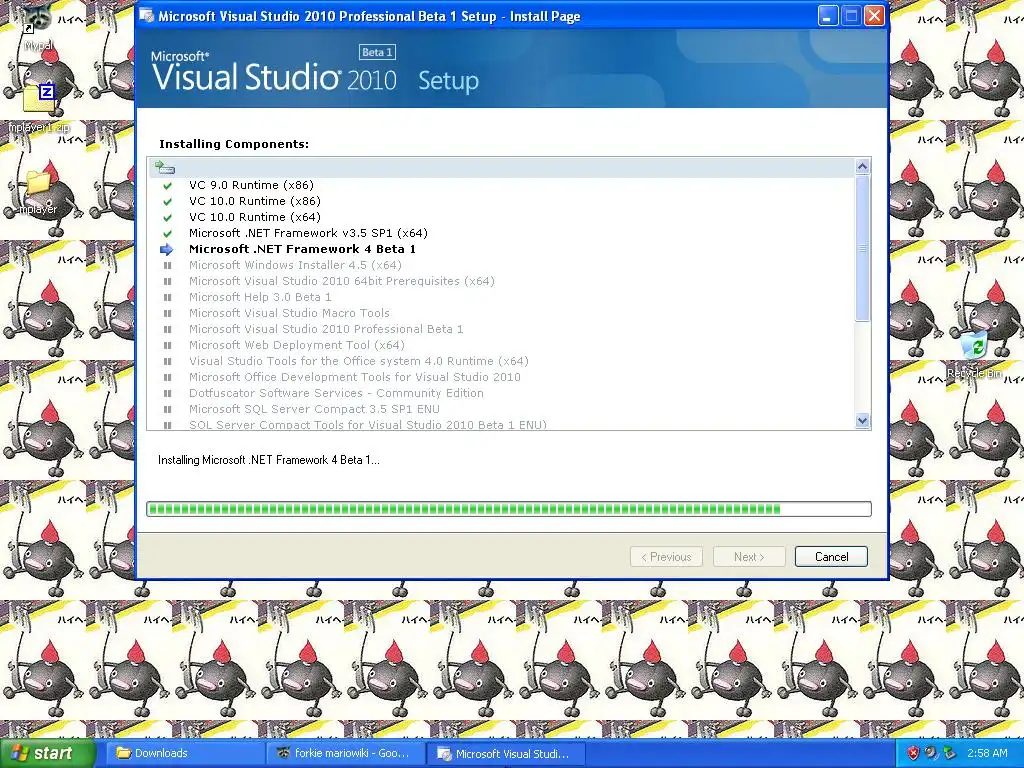Select the mplayer folder on desktop
The height and width of the screenshot is (768, 1024).
pos(38,193)
